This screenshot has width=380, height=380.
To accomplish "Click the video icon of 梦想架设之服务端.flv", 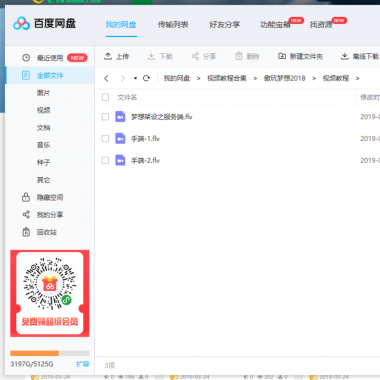I will 120,117.
